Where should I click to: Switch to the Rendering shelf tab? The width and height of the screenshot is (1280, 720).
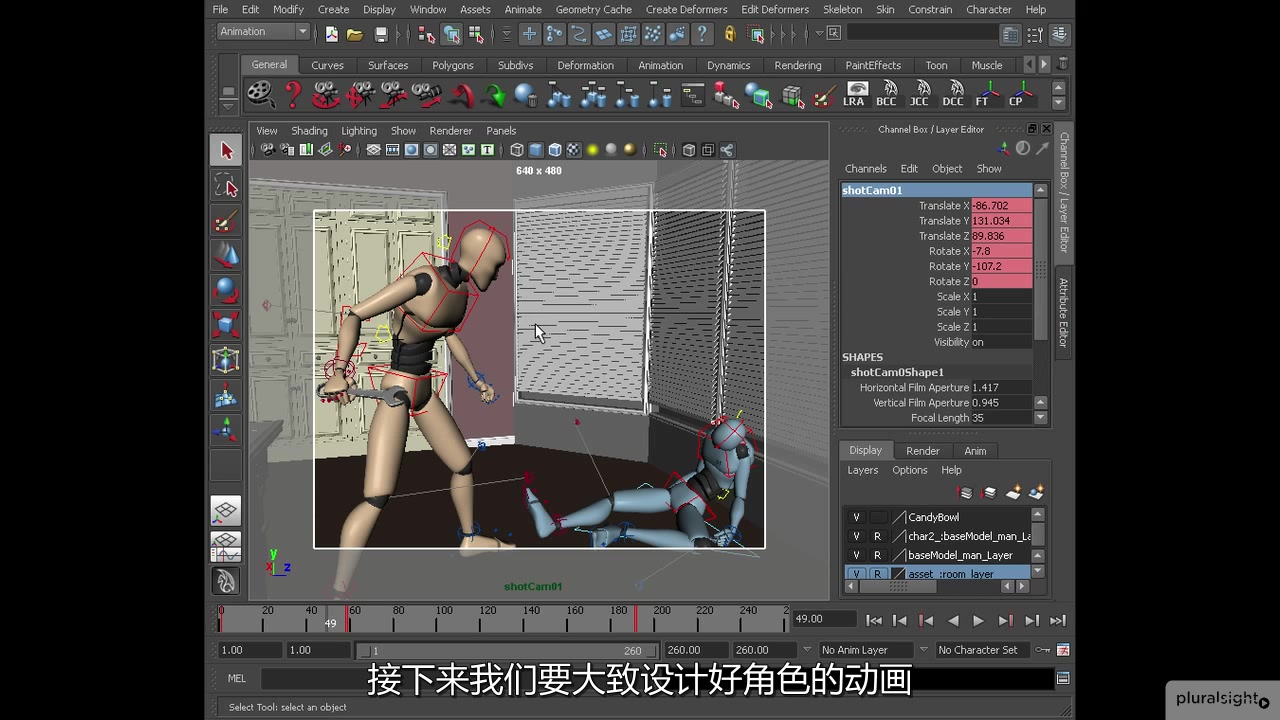(798, 65)
